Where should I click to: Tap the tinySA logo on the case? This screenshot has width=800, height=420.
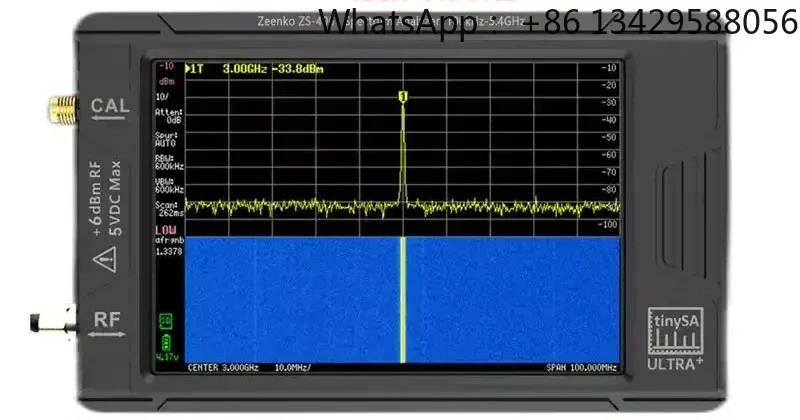(676, 331)
